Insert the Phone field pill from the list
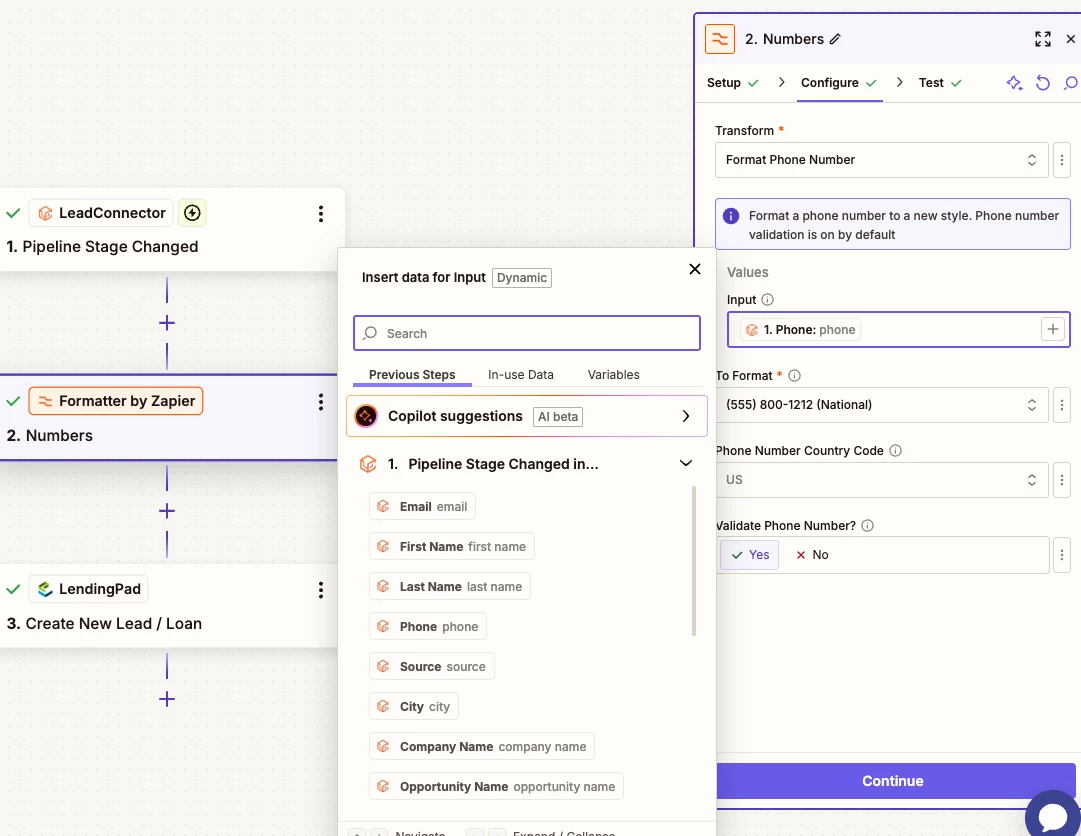Viewport: 1081px width, 836px height. coord(427,626)
